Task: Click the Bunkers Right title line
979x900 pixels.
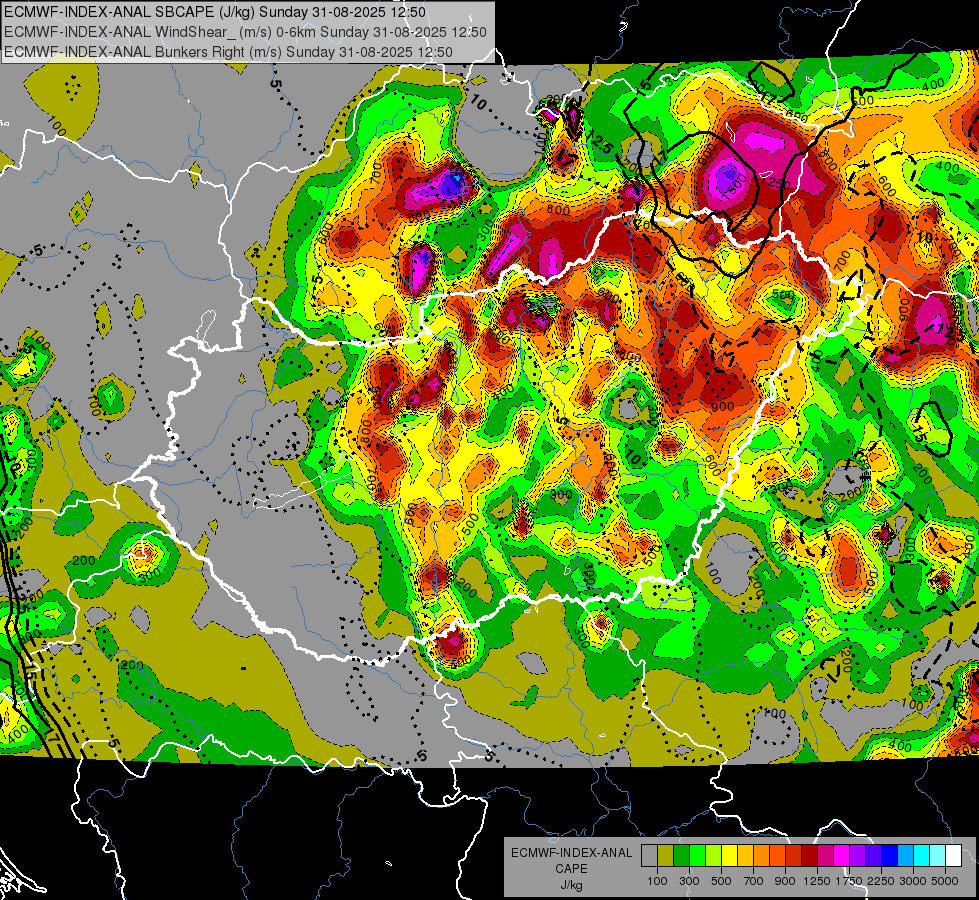Action: (x=228, y=52)
